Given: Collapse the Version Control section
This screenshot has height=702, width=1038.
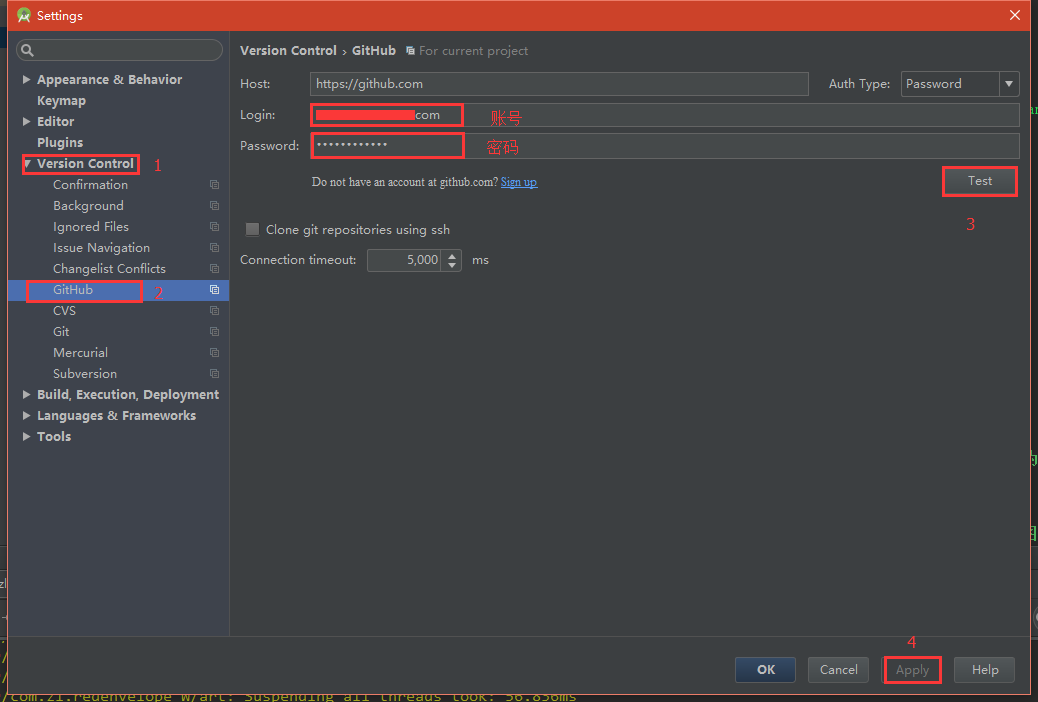Looking at the screenshot, I should point(27,164).
